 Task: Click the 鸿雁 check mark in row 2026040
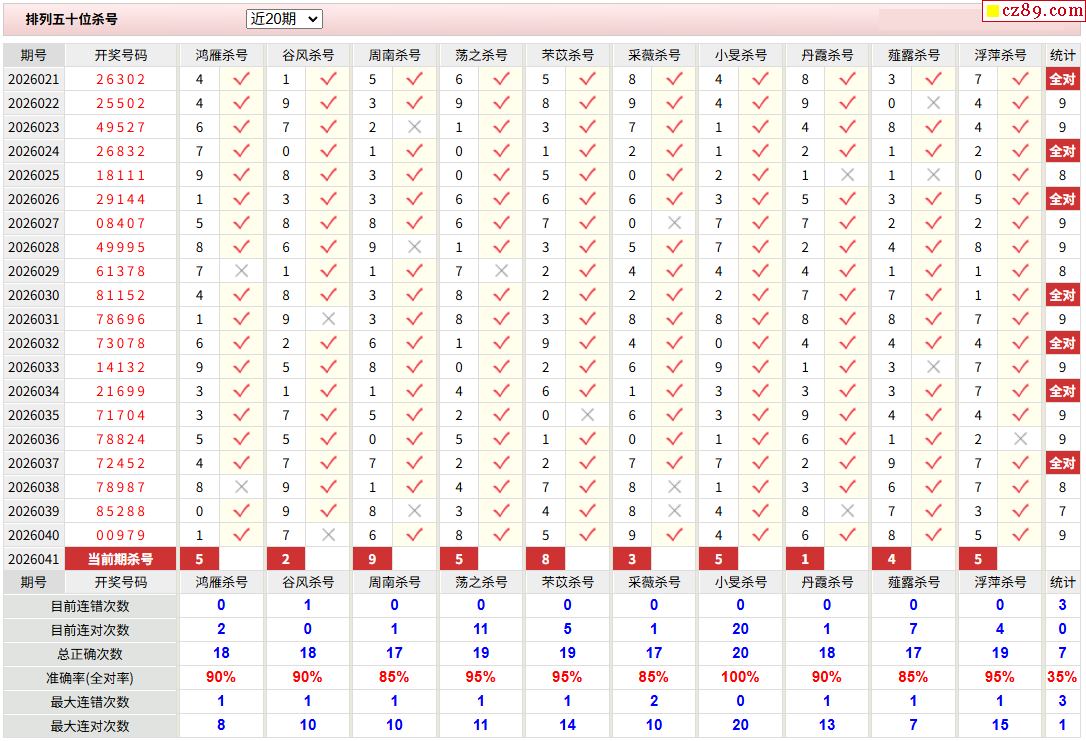241,535
